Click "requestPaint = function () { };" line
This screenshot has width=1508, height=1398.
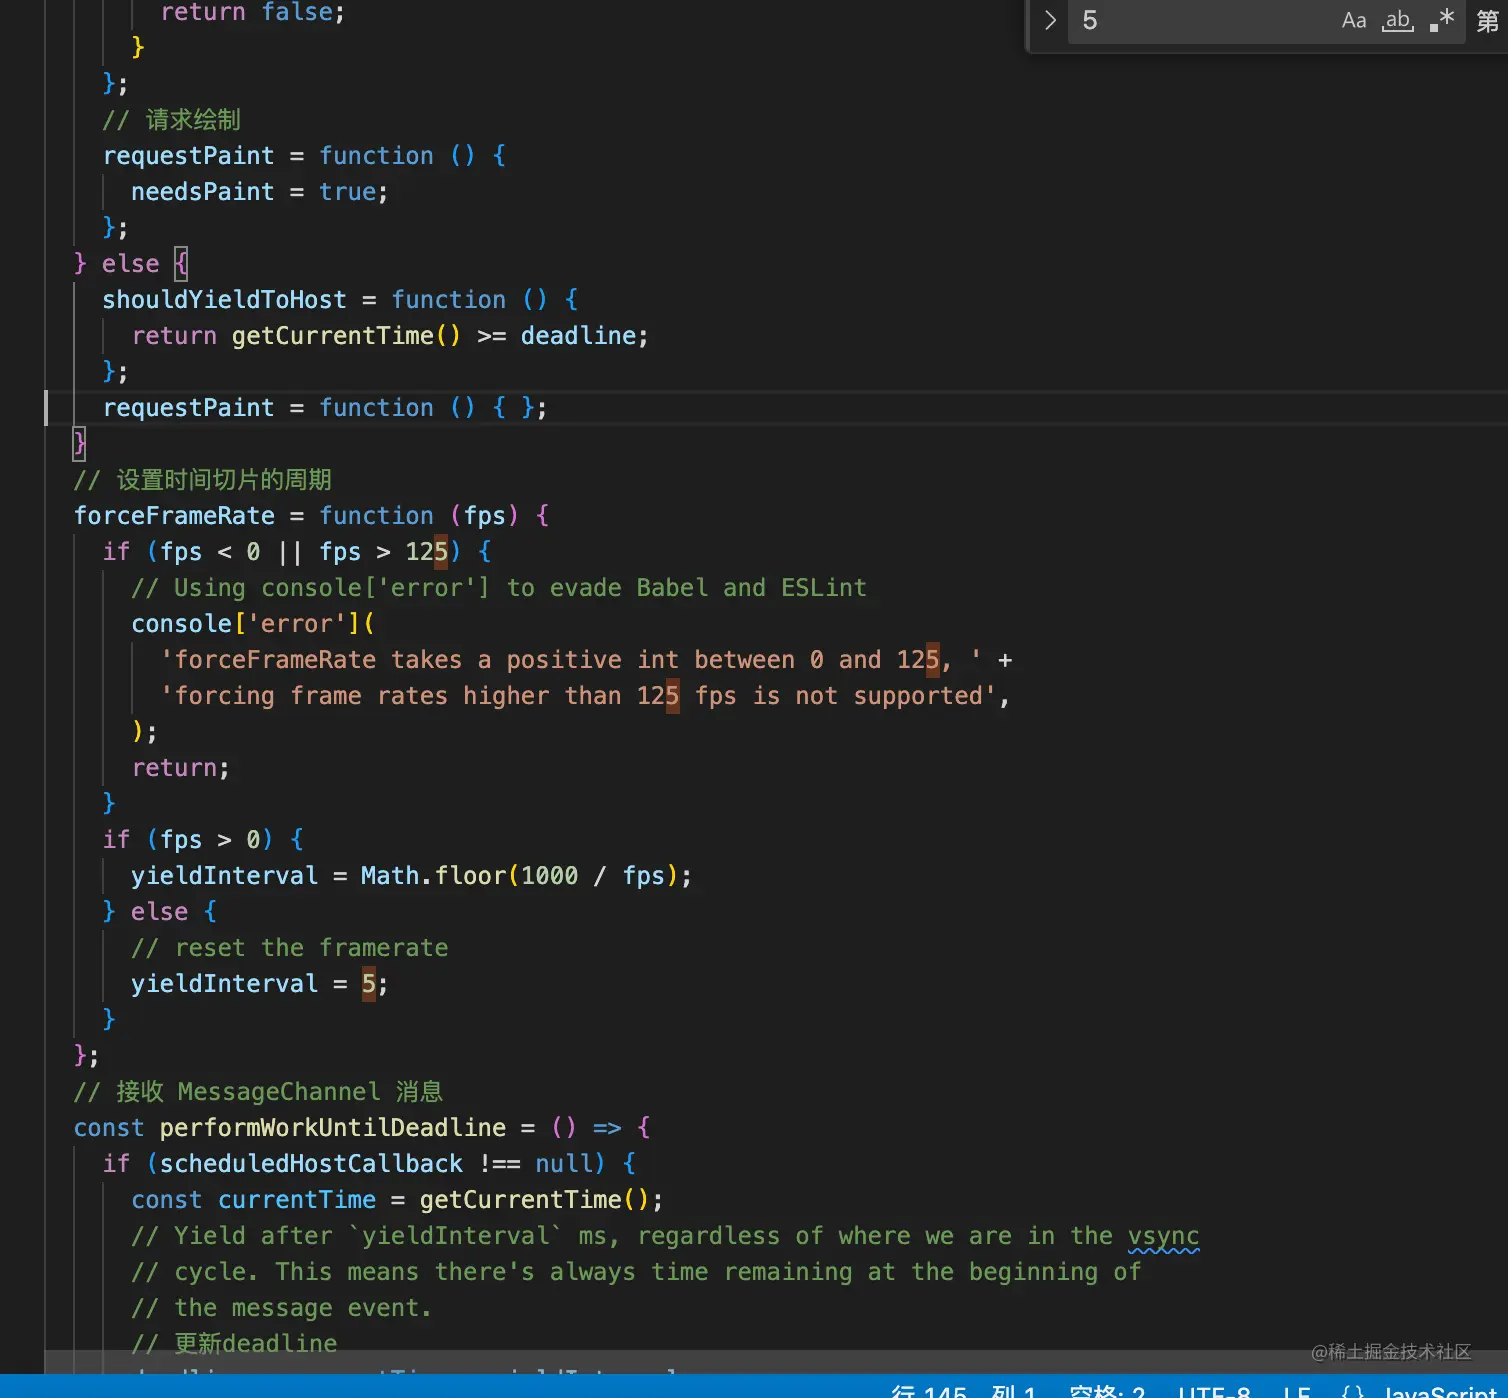click(x=325, y=408)
